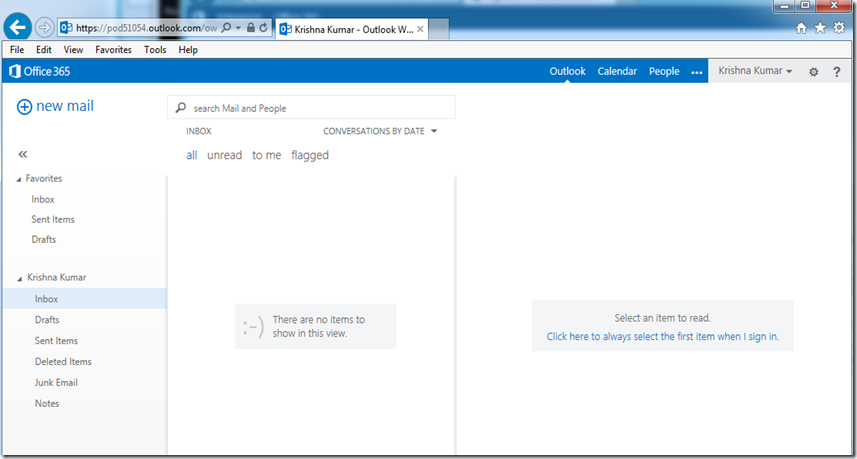857x459 pixels.
Task: Select the Krishna Kumar - Outlook Web tab
Action: coord(351,29)
